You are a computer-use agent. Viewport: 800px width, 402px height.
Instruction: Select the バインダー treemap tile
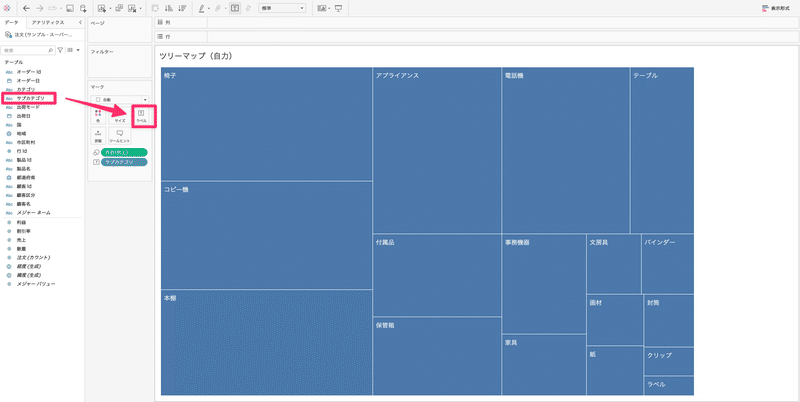tap(667, 264)
